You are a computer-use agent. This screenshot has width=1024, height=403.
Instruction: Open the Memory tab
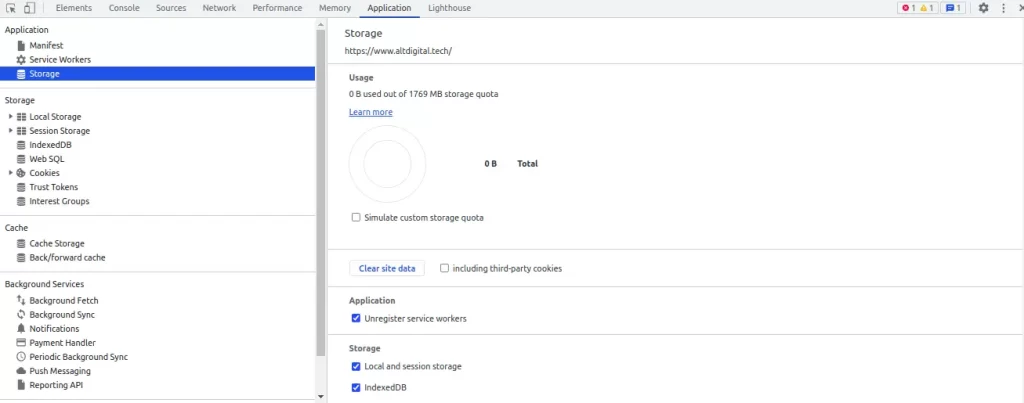(x=335, y=8)
